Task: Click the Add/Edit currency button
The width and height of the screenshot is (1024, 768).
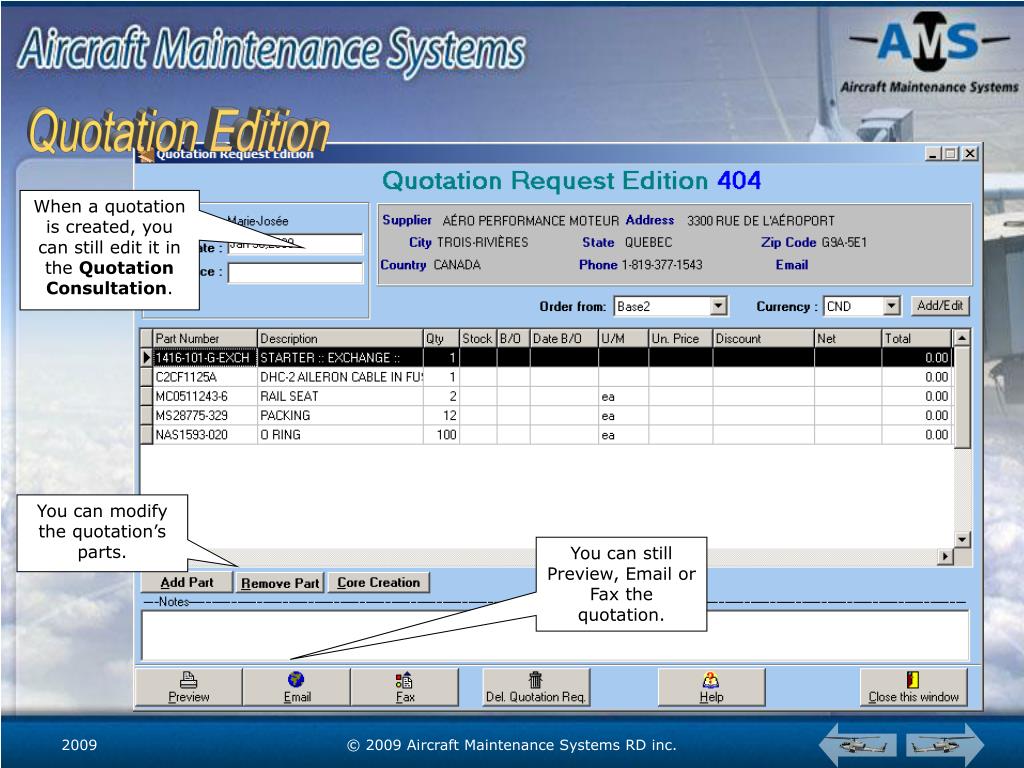Action: 940,306
